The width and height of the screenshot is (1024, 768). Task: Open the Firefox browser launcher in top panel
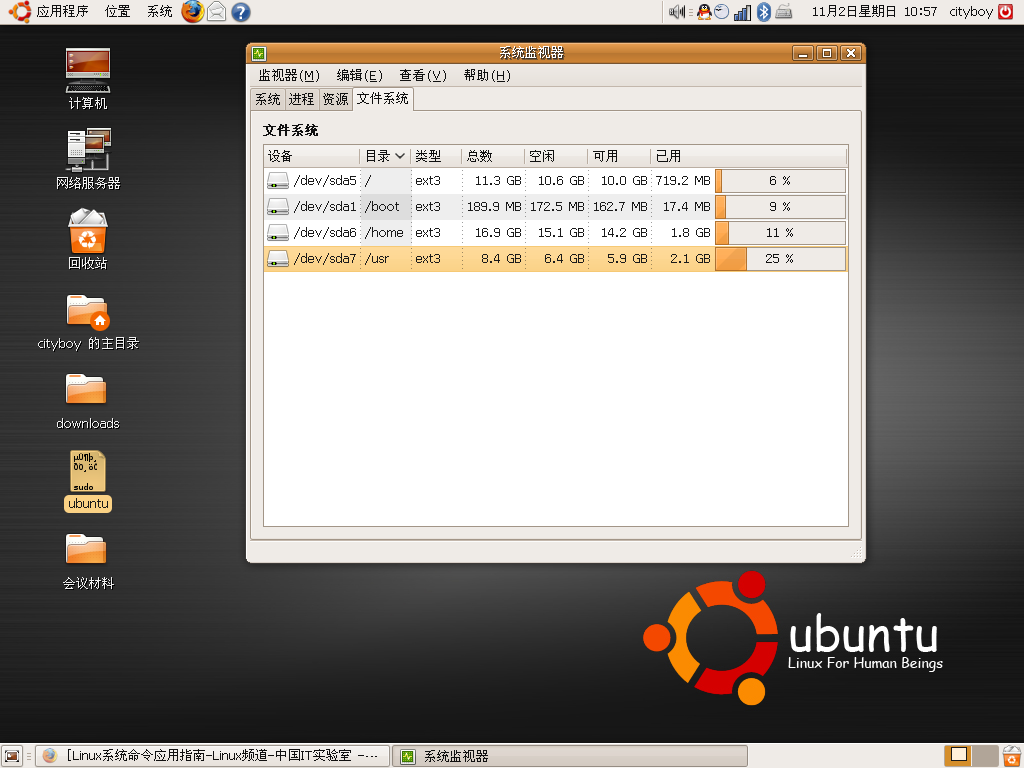coord(192,12)
